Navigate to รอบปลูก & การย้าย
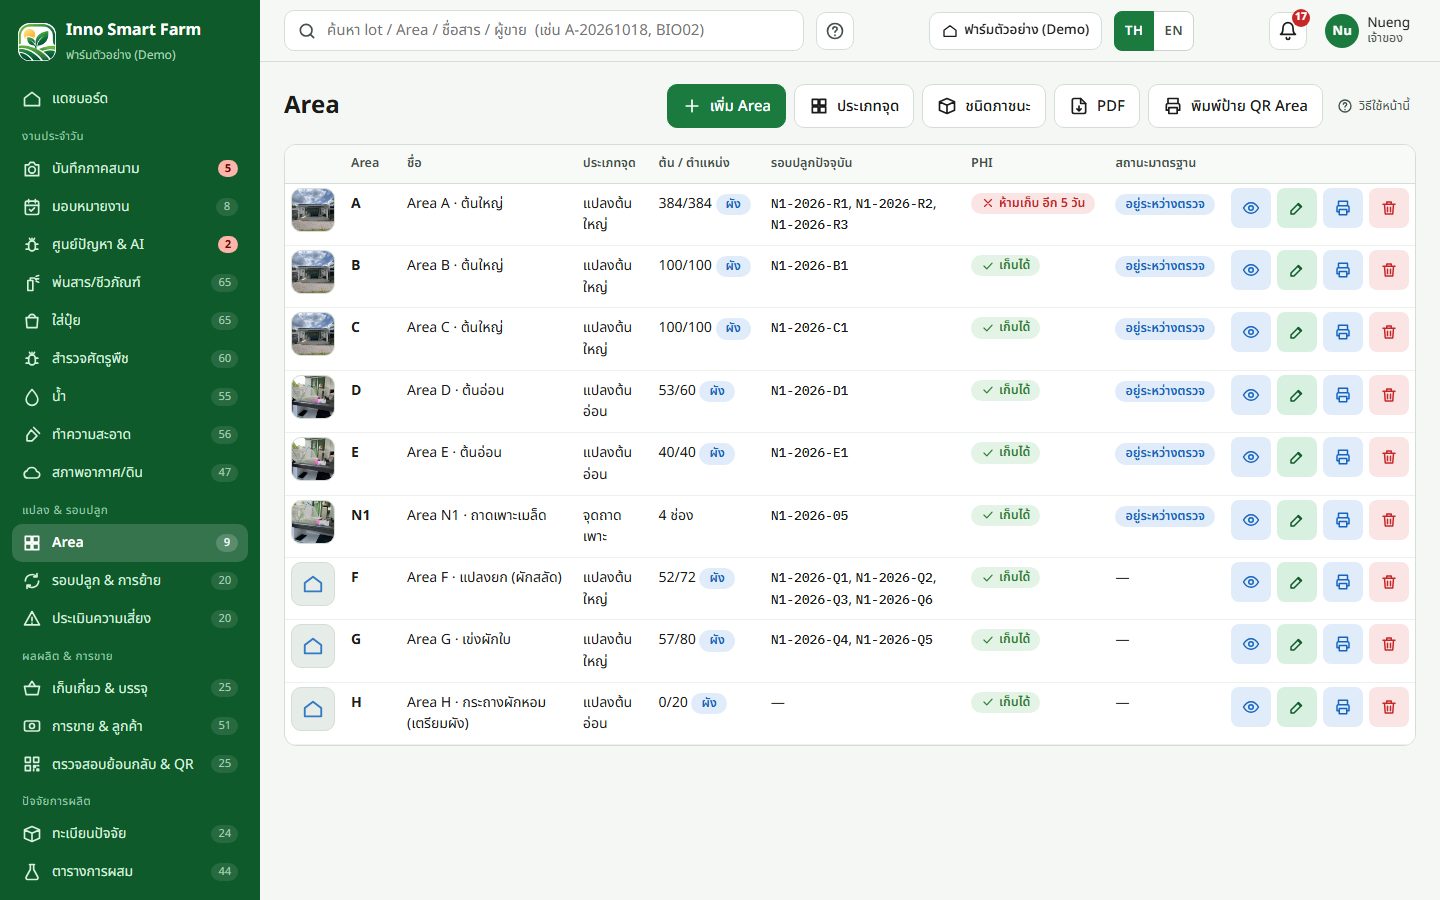Viewport: 1440px width, 900px height. (130, 580)
